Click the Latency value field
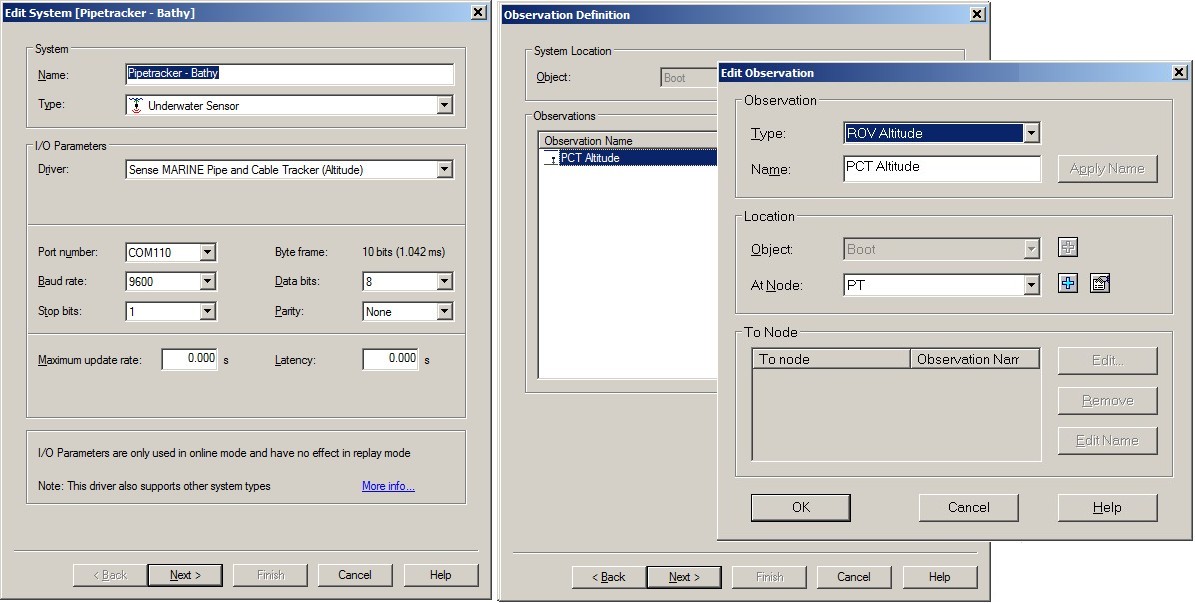The height and width of the screenshot is (603, 1195). click(390, 359)
